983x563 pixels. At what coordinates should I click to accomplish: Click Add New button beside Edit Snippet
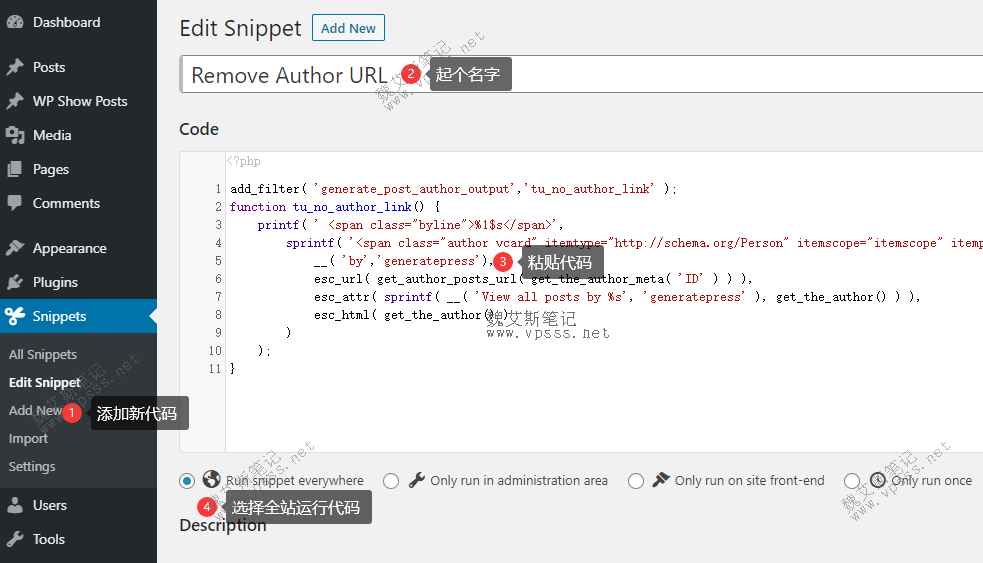348,28
